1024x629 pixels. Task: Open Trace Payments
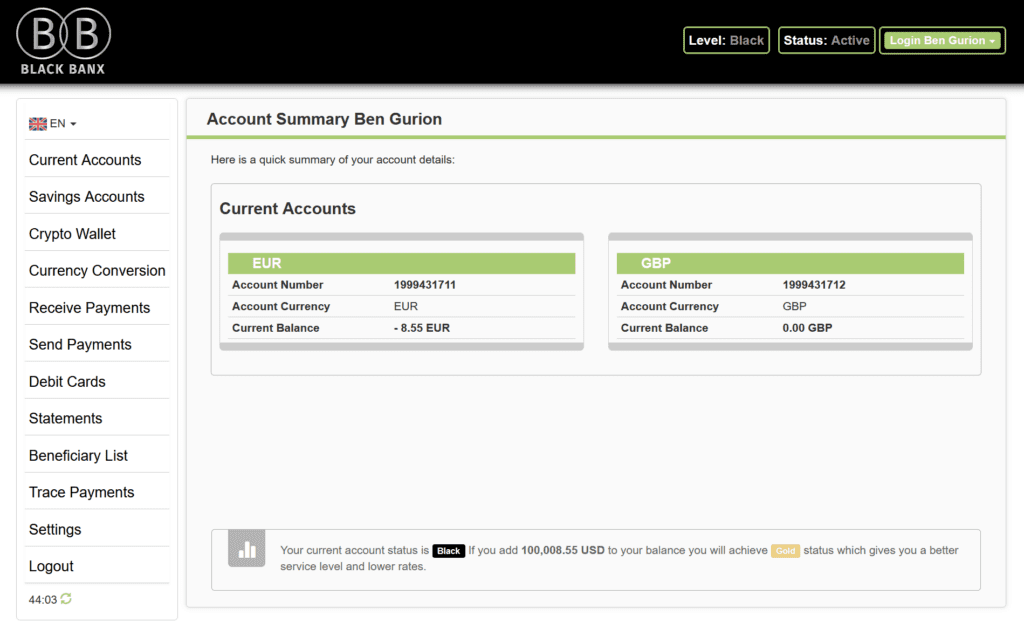80,492
